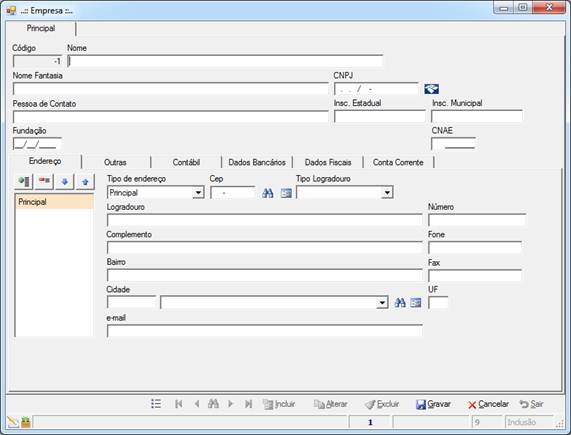Open the Cep registration form icon
571x435 pixels.
pos(286,193)
